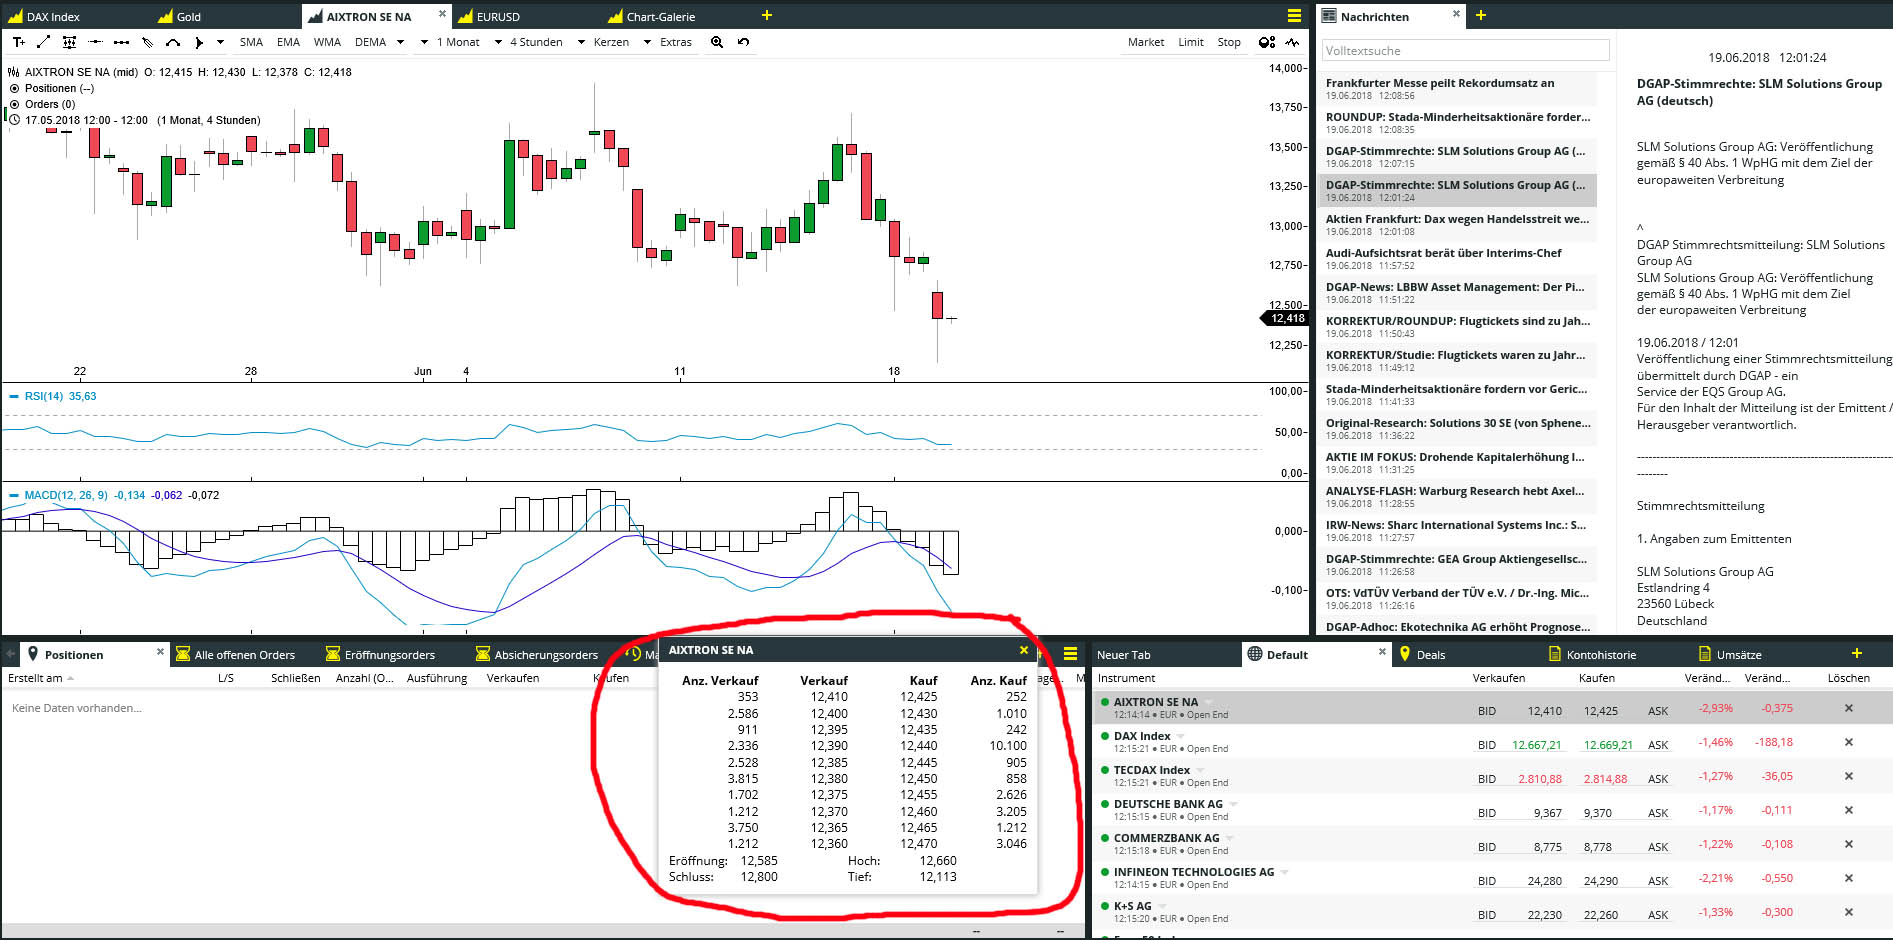Open the Kontohistorie tab
This screenshot has width=1893, height=940.
coord(1593,655)
